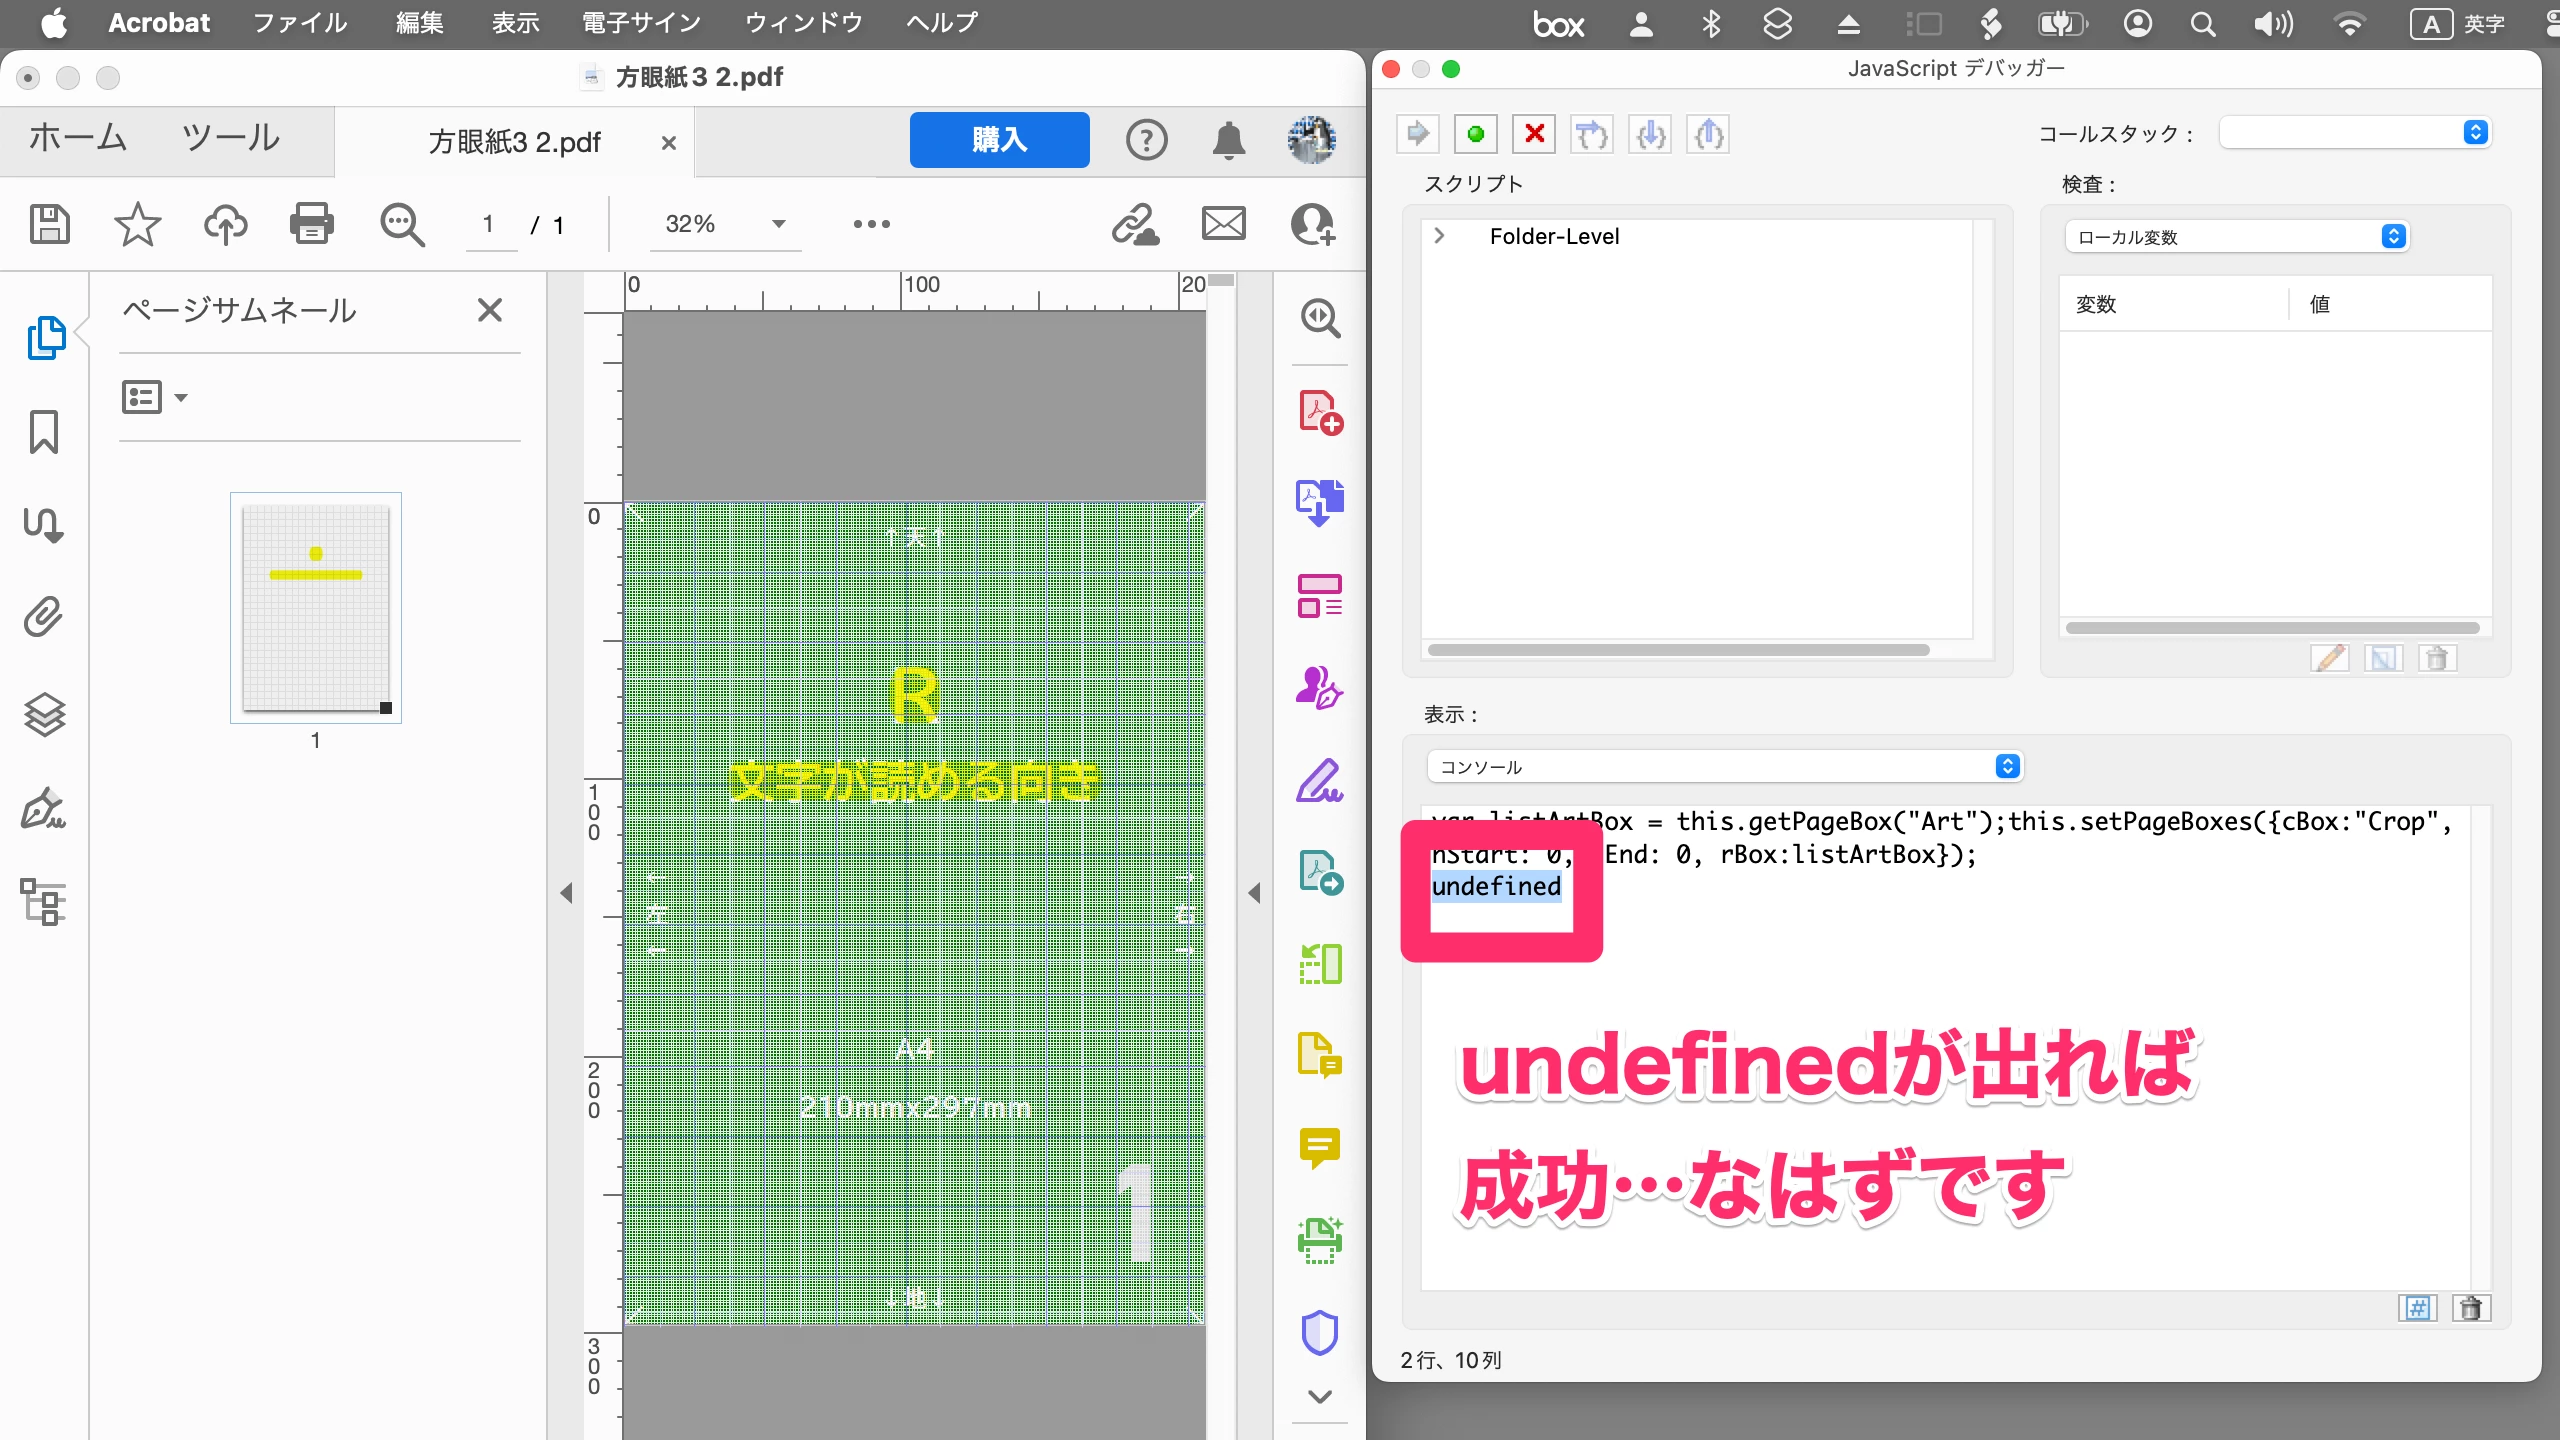2560x1440 pixels.
Task: Open the コンソール view dropdown
Action: pos(1724,767)
